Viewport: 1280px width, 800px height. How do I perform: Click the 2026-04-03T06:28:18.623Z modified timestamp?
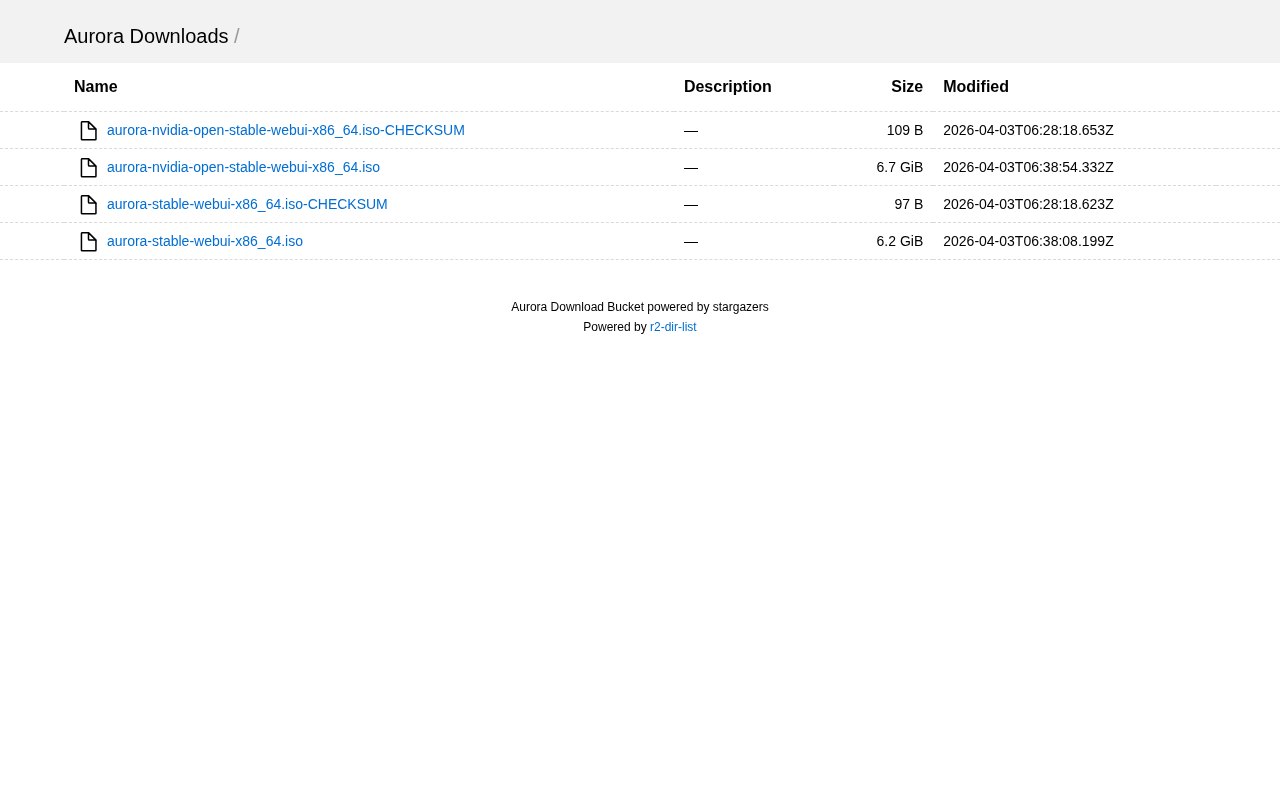[x=1028, y=204]
